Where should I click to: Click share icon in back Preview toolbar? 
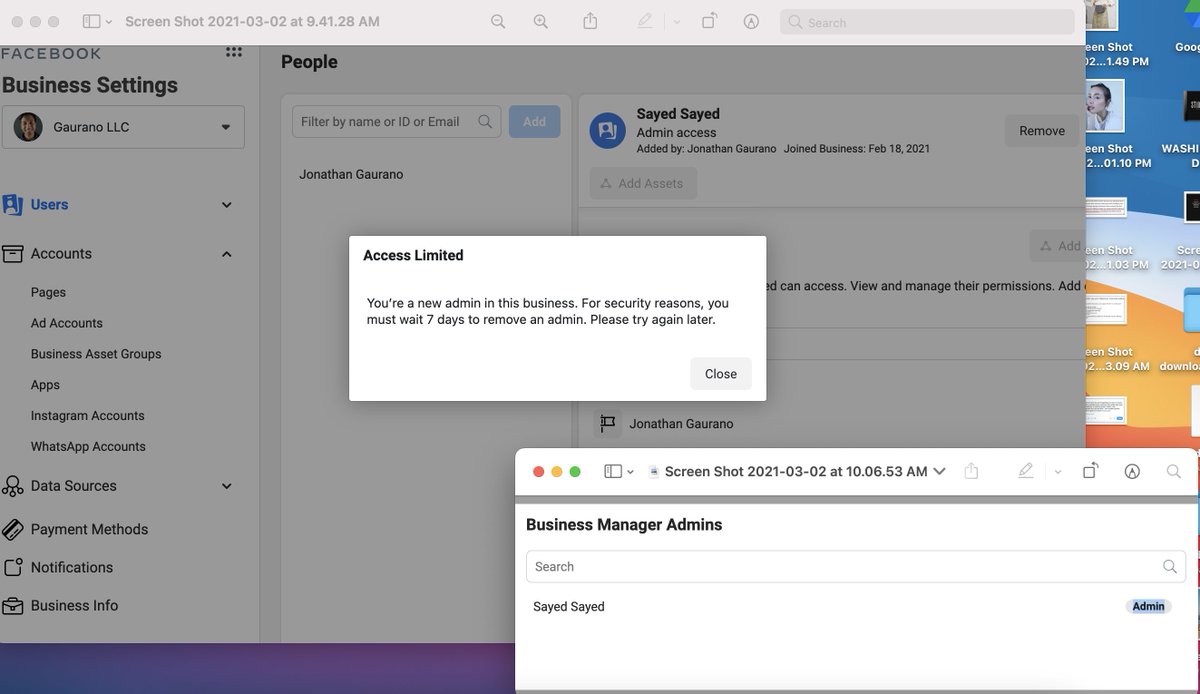(590, 21)
